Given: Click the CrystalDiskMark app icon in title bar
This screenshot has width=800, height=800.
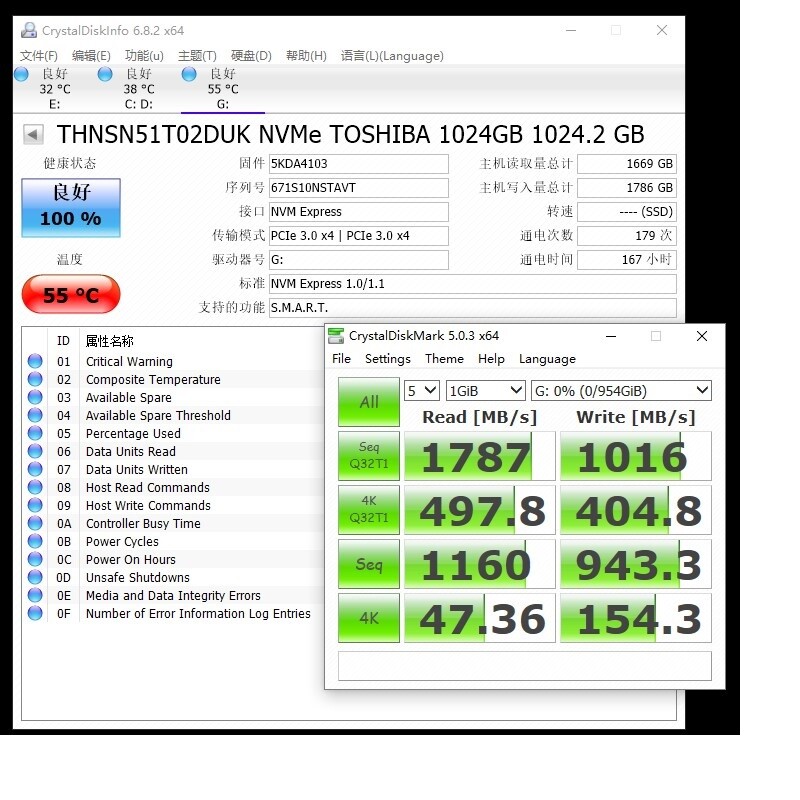Looking at the screenshot, I should tap(336, 336).
